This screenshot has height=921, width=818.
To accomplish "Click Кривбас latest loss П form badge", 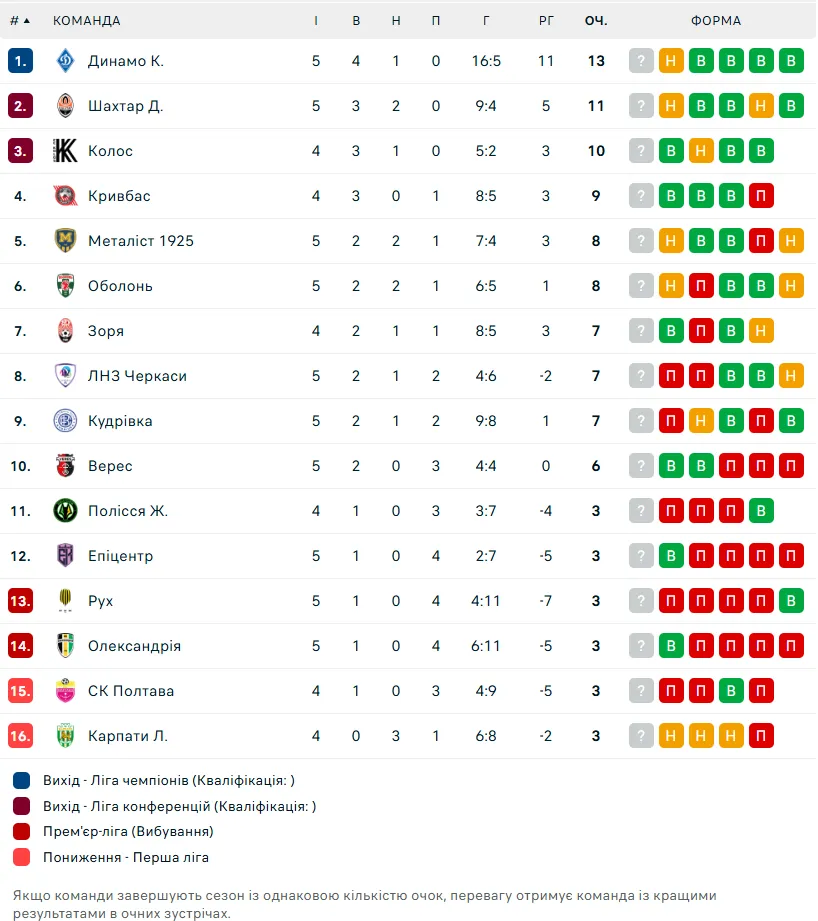I will pyautogui.click(x=761, y=196).
